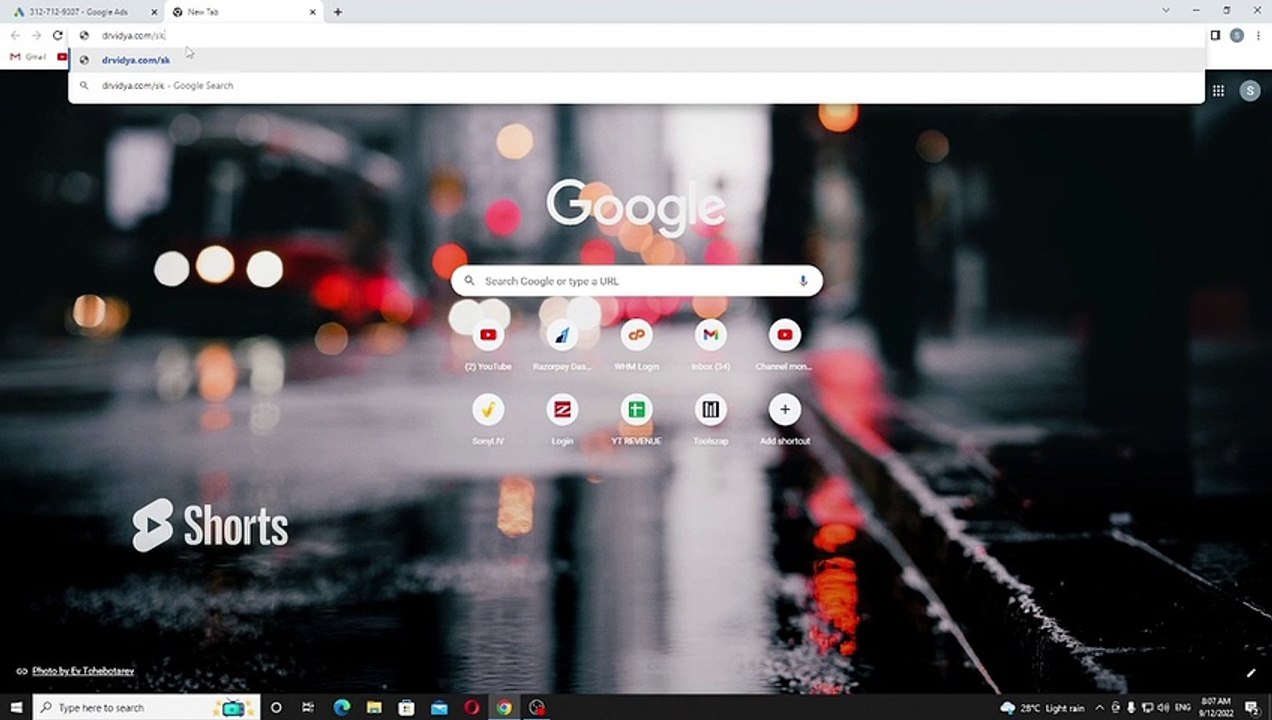Screen dimensions: 1272x720
Task: Click the address bar containing drvidya.com/sk
Action: 636,35
